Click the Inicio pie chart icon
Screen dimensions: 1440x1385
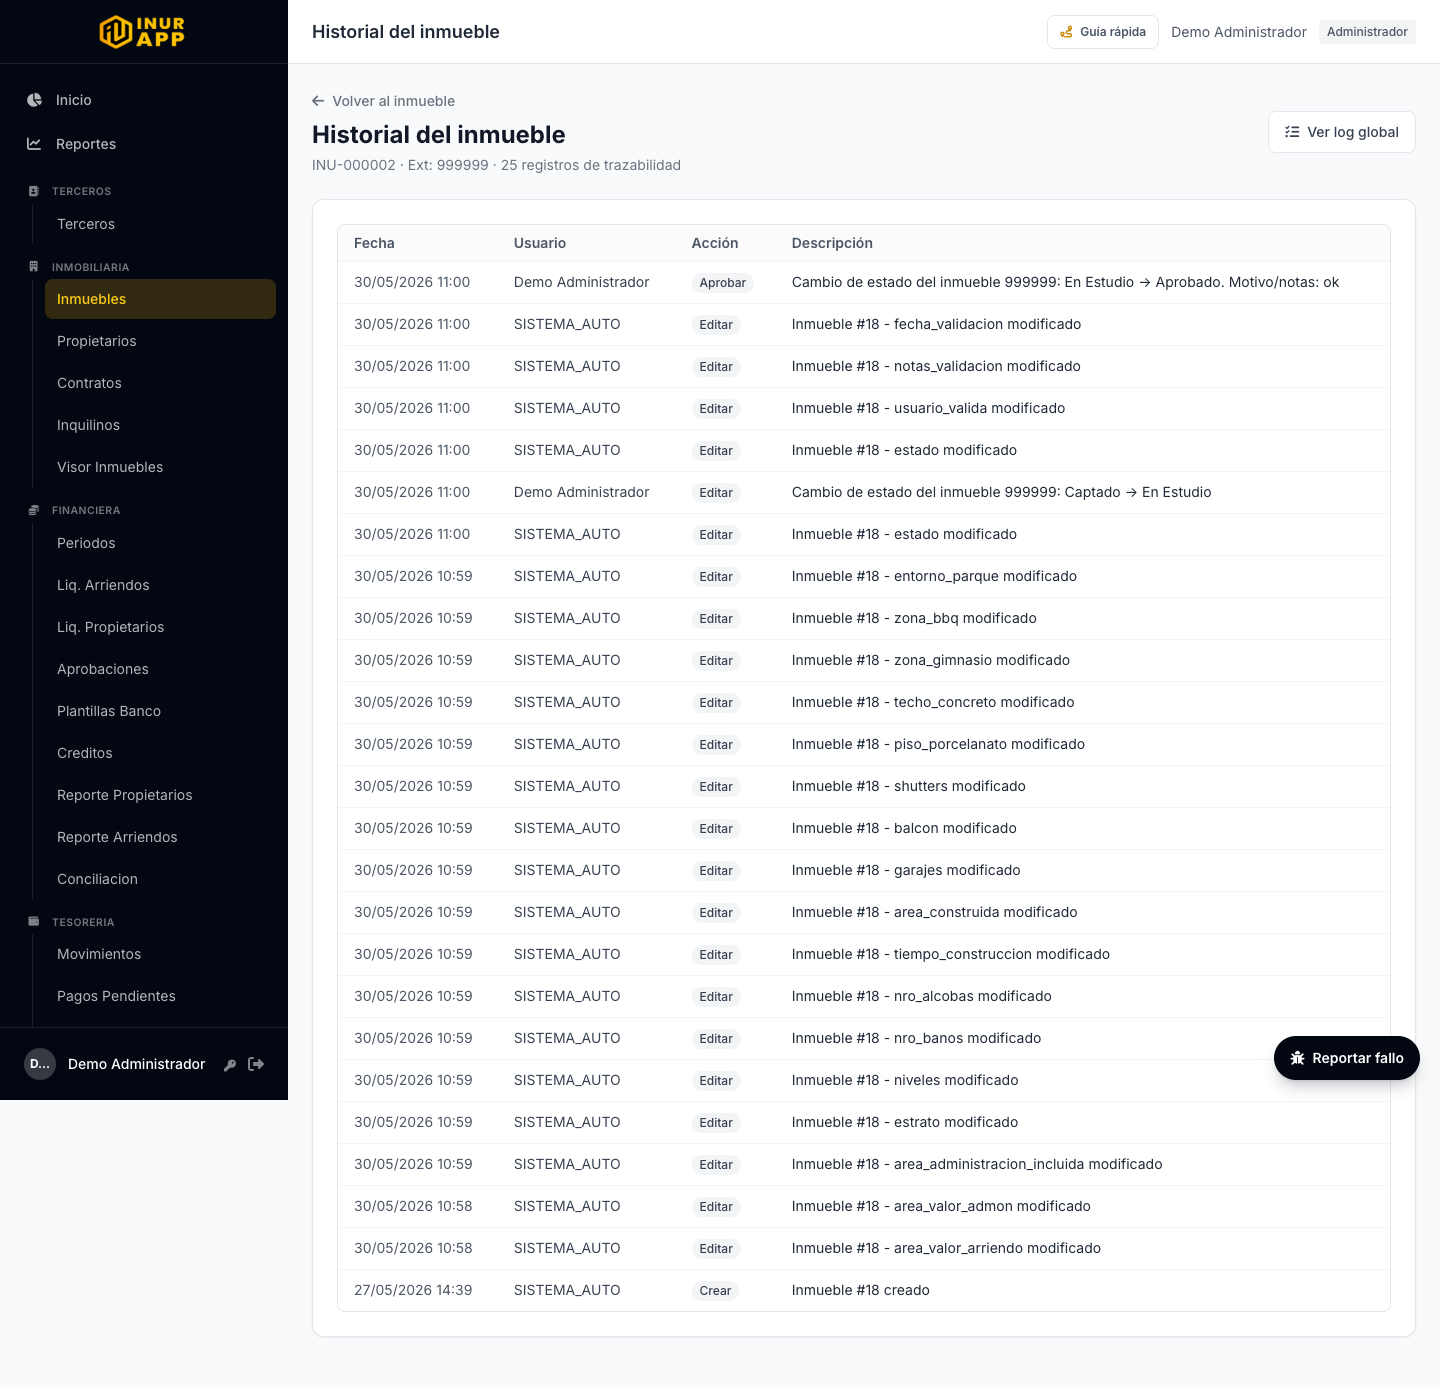click(x=34, y=100)
